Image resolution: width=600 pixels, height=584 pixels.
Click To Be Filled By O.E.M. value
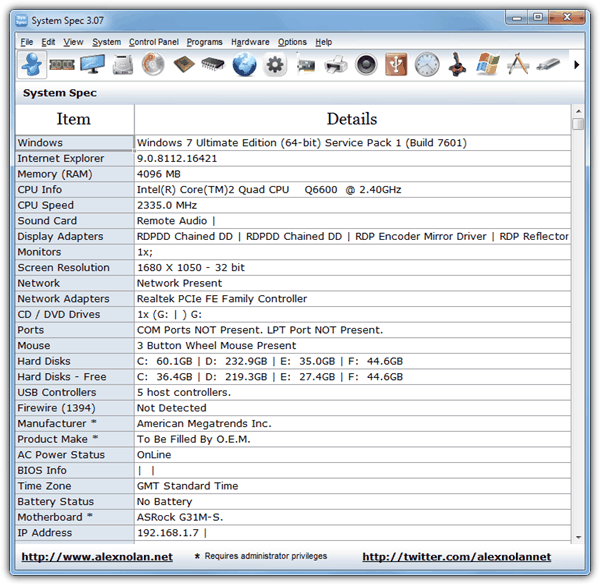194,439
